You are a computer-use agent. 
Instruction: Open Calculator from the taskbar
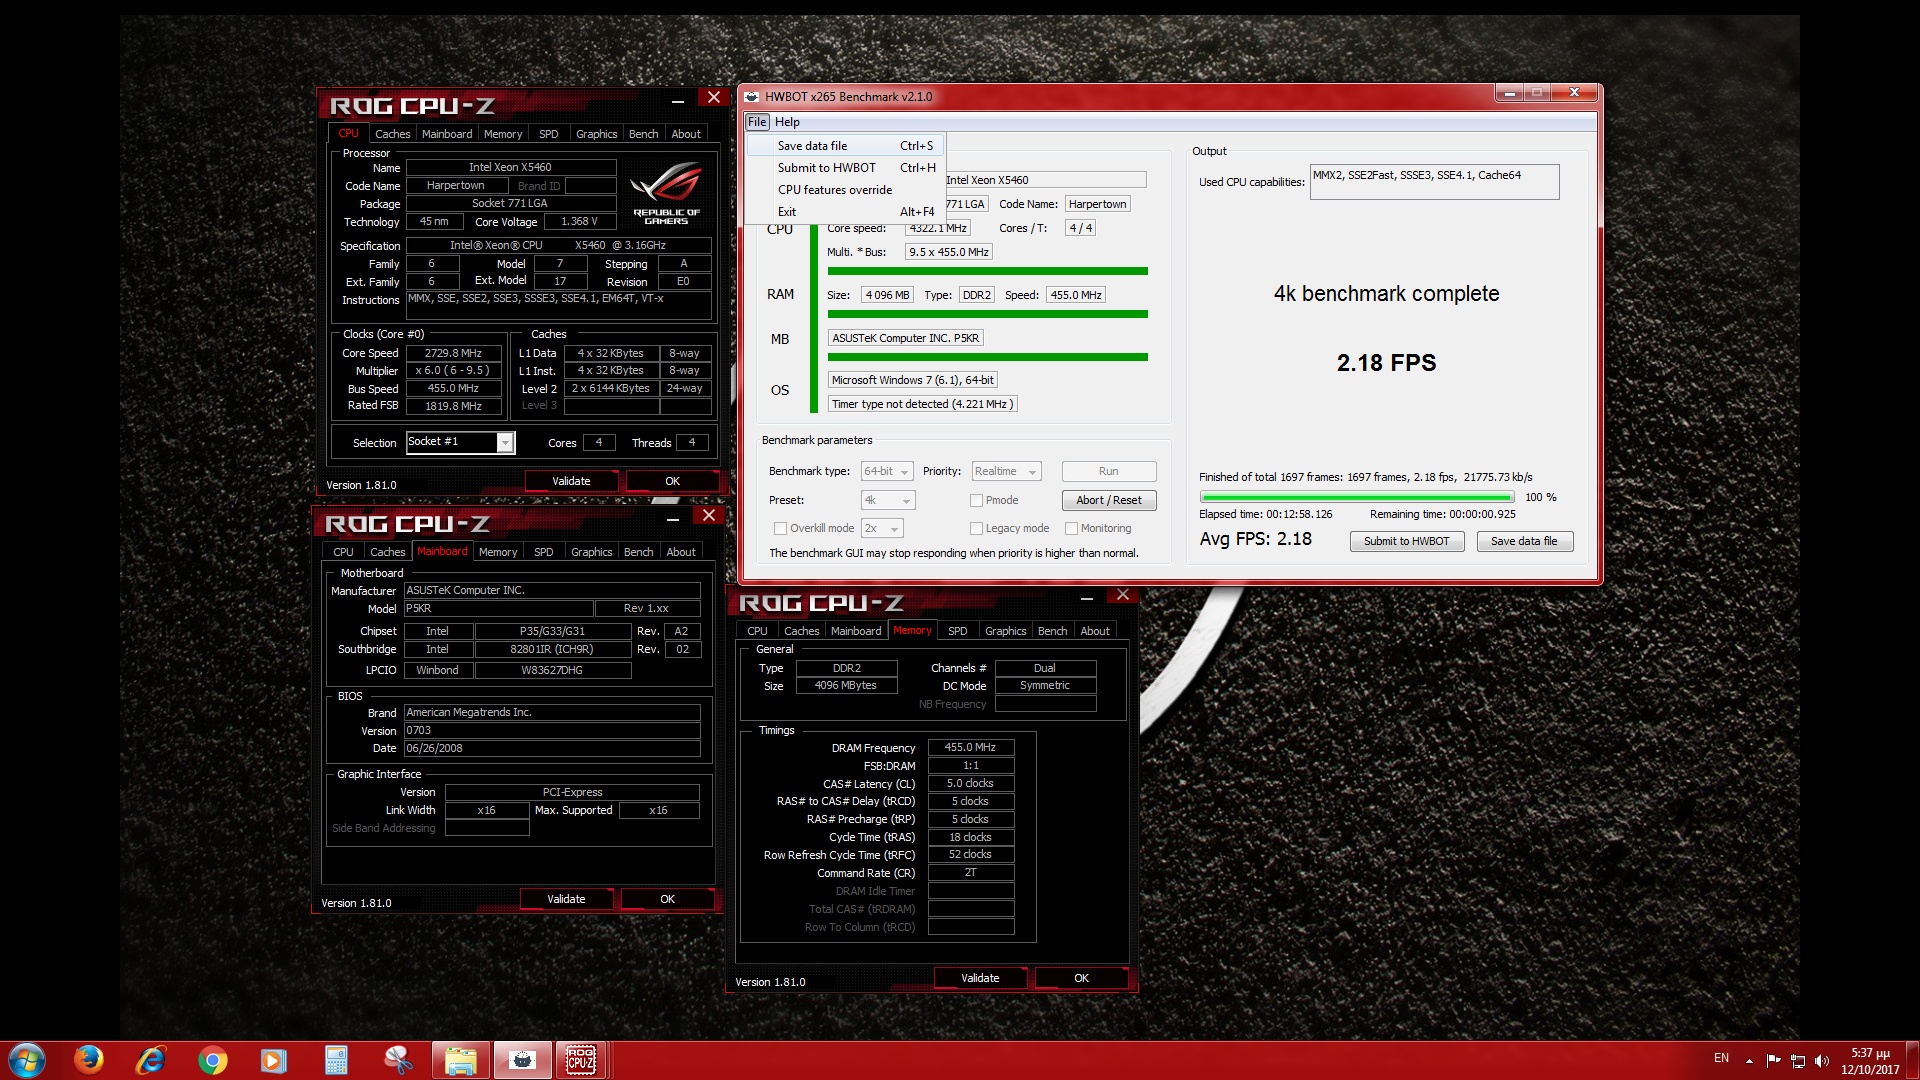pos(336,1060)
